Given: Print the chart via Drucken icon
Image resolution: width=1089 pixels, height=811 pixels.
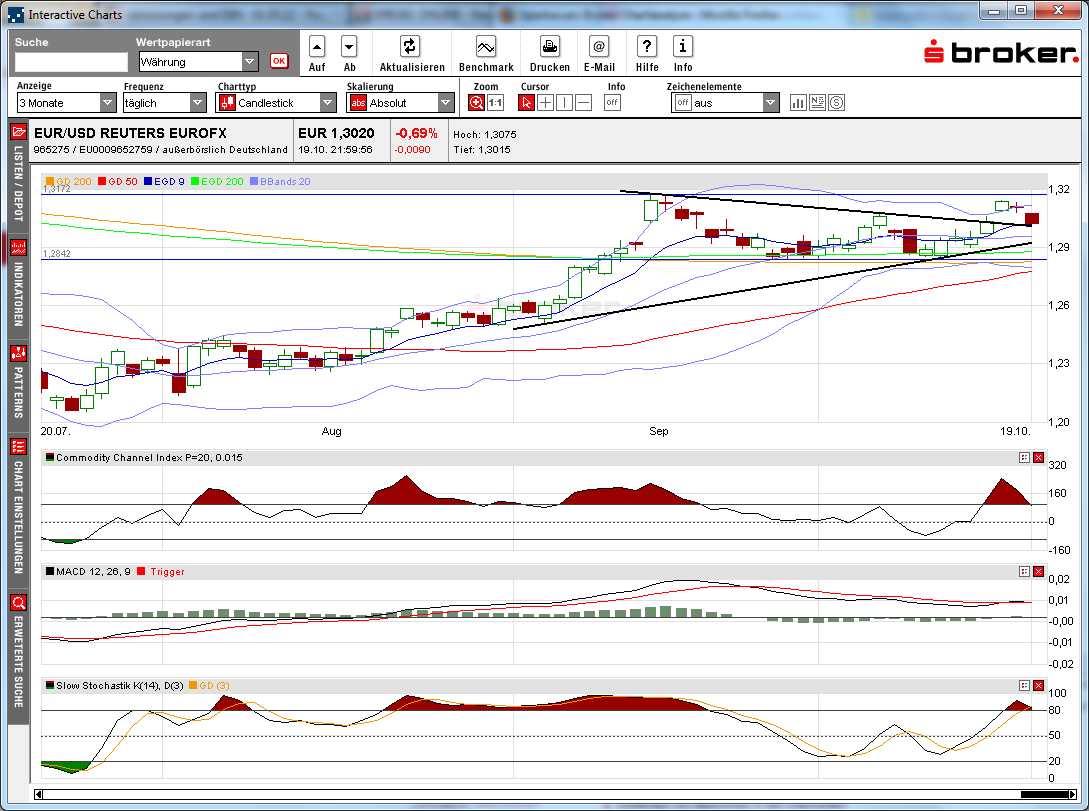Looking at the screenshot, I should click(x=550, y=47).
